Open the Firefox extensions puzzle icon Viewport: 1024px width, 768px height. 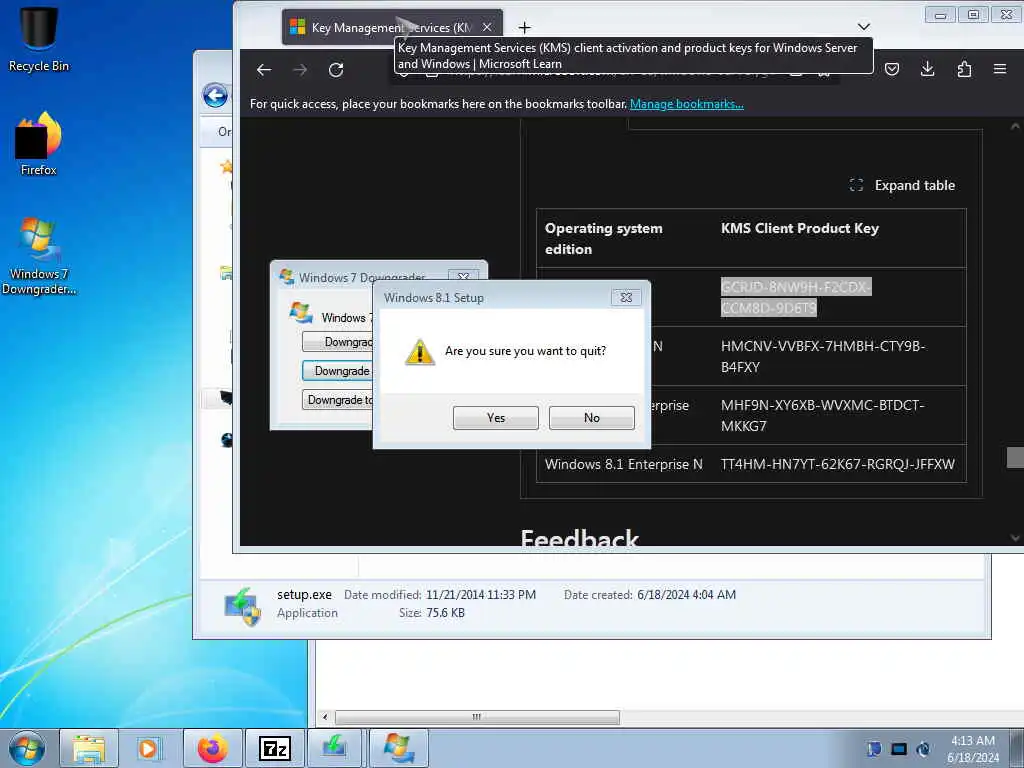click(x=964, y=69)
